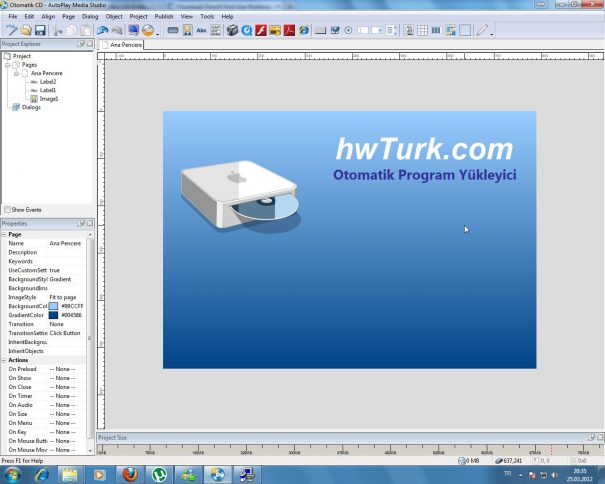
Task: Collapse the Pages tree node
Action: click(7, 65)
